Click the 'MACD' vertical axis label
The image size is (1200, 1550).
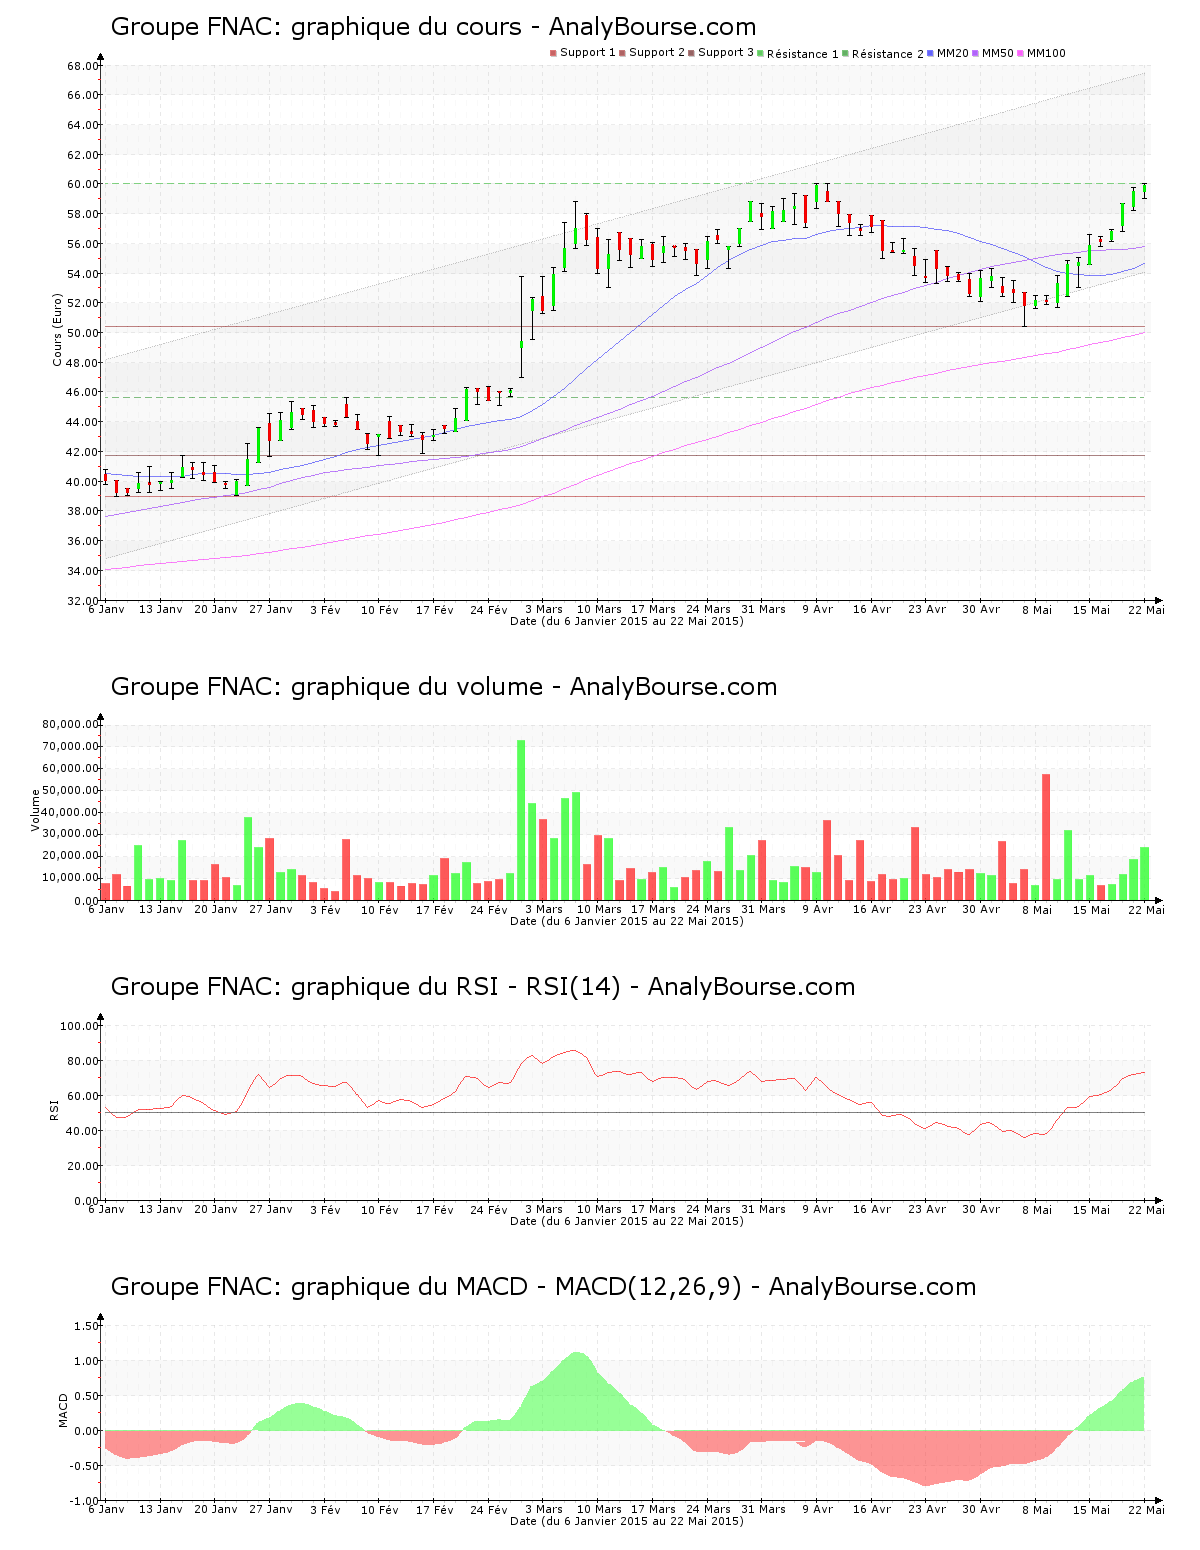[x=64, y=1410]
